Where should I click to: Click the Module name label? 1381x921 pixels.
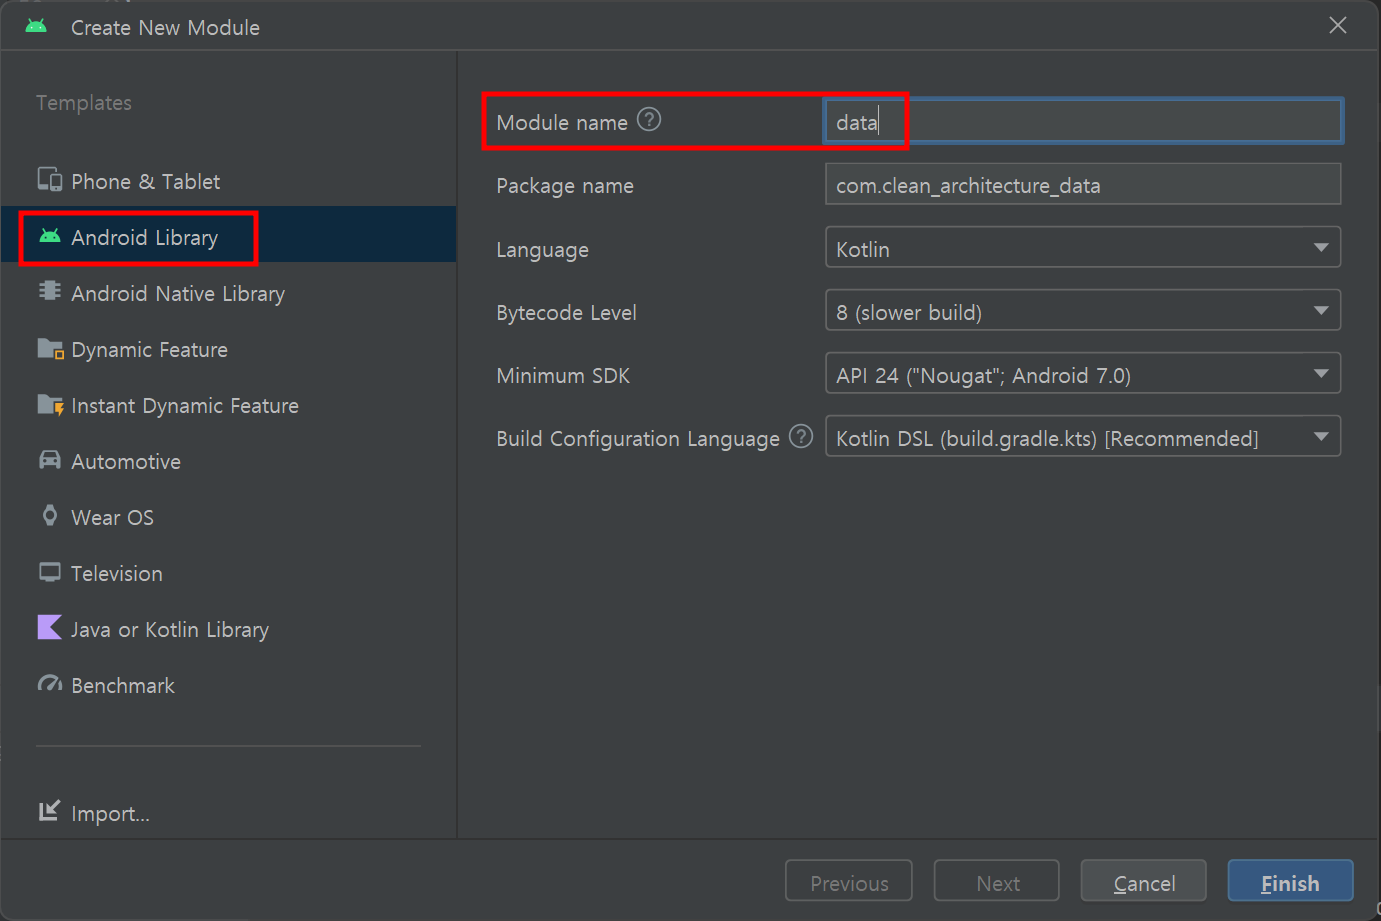click(x=562, y=122)
